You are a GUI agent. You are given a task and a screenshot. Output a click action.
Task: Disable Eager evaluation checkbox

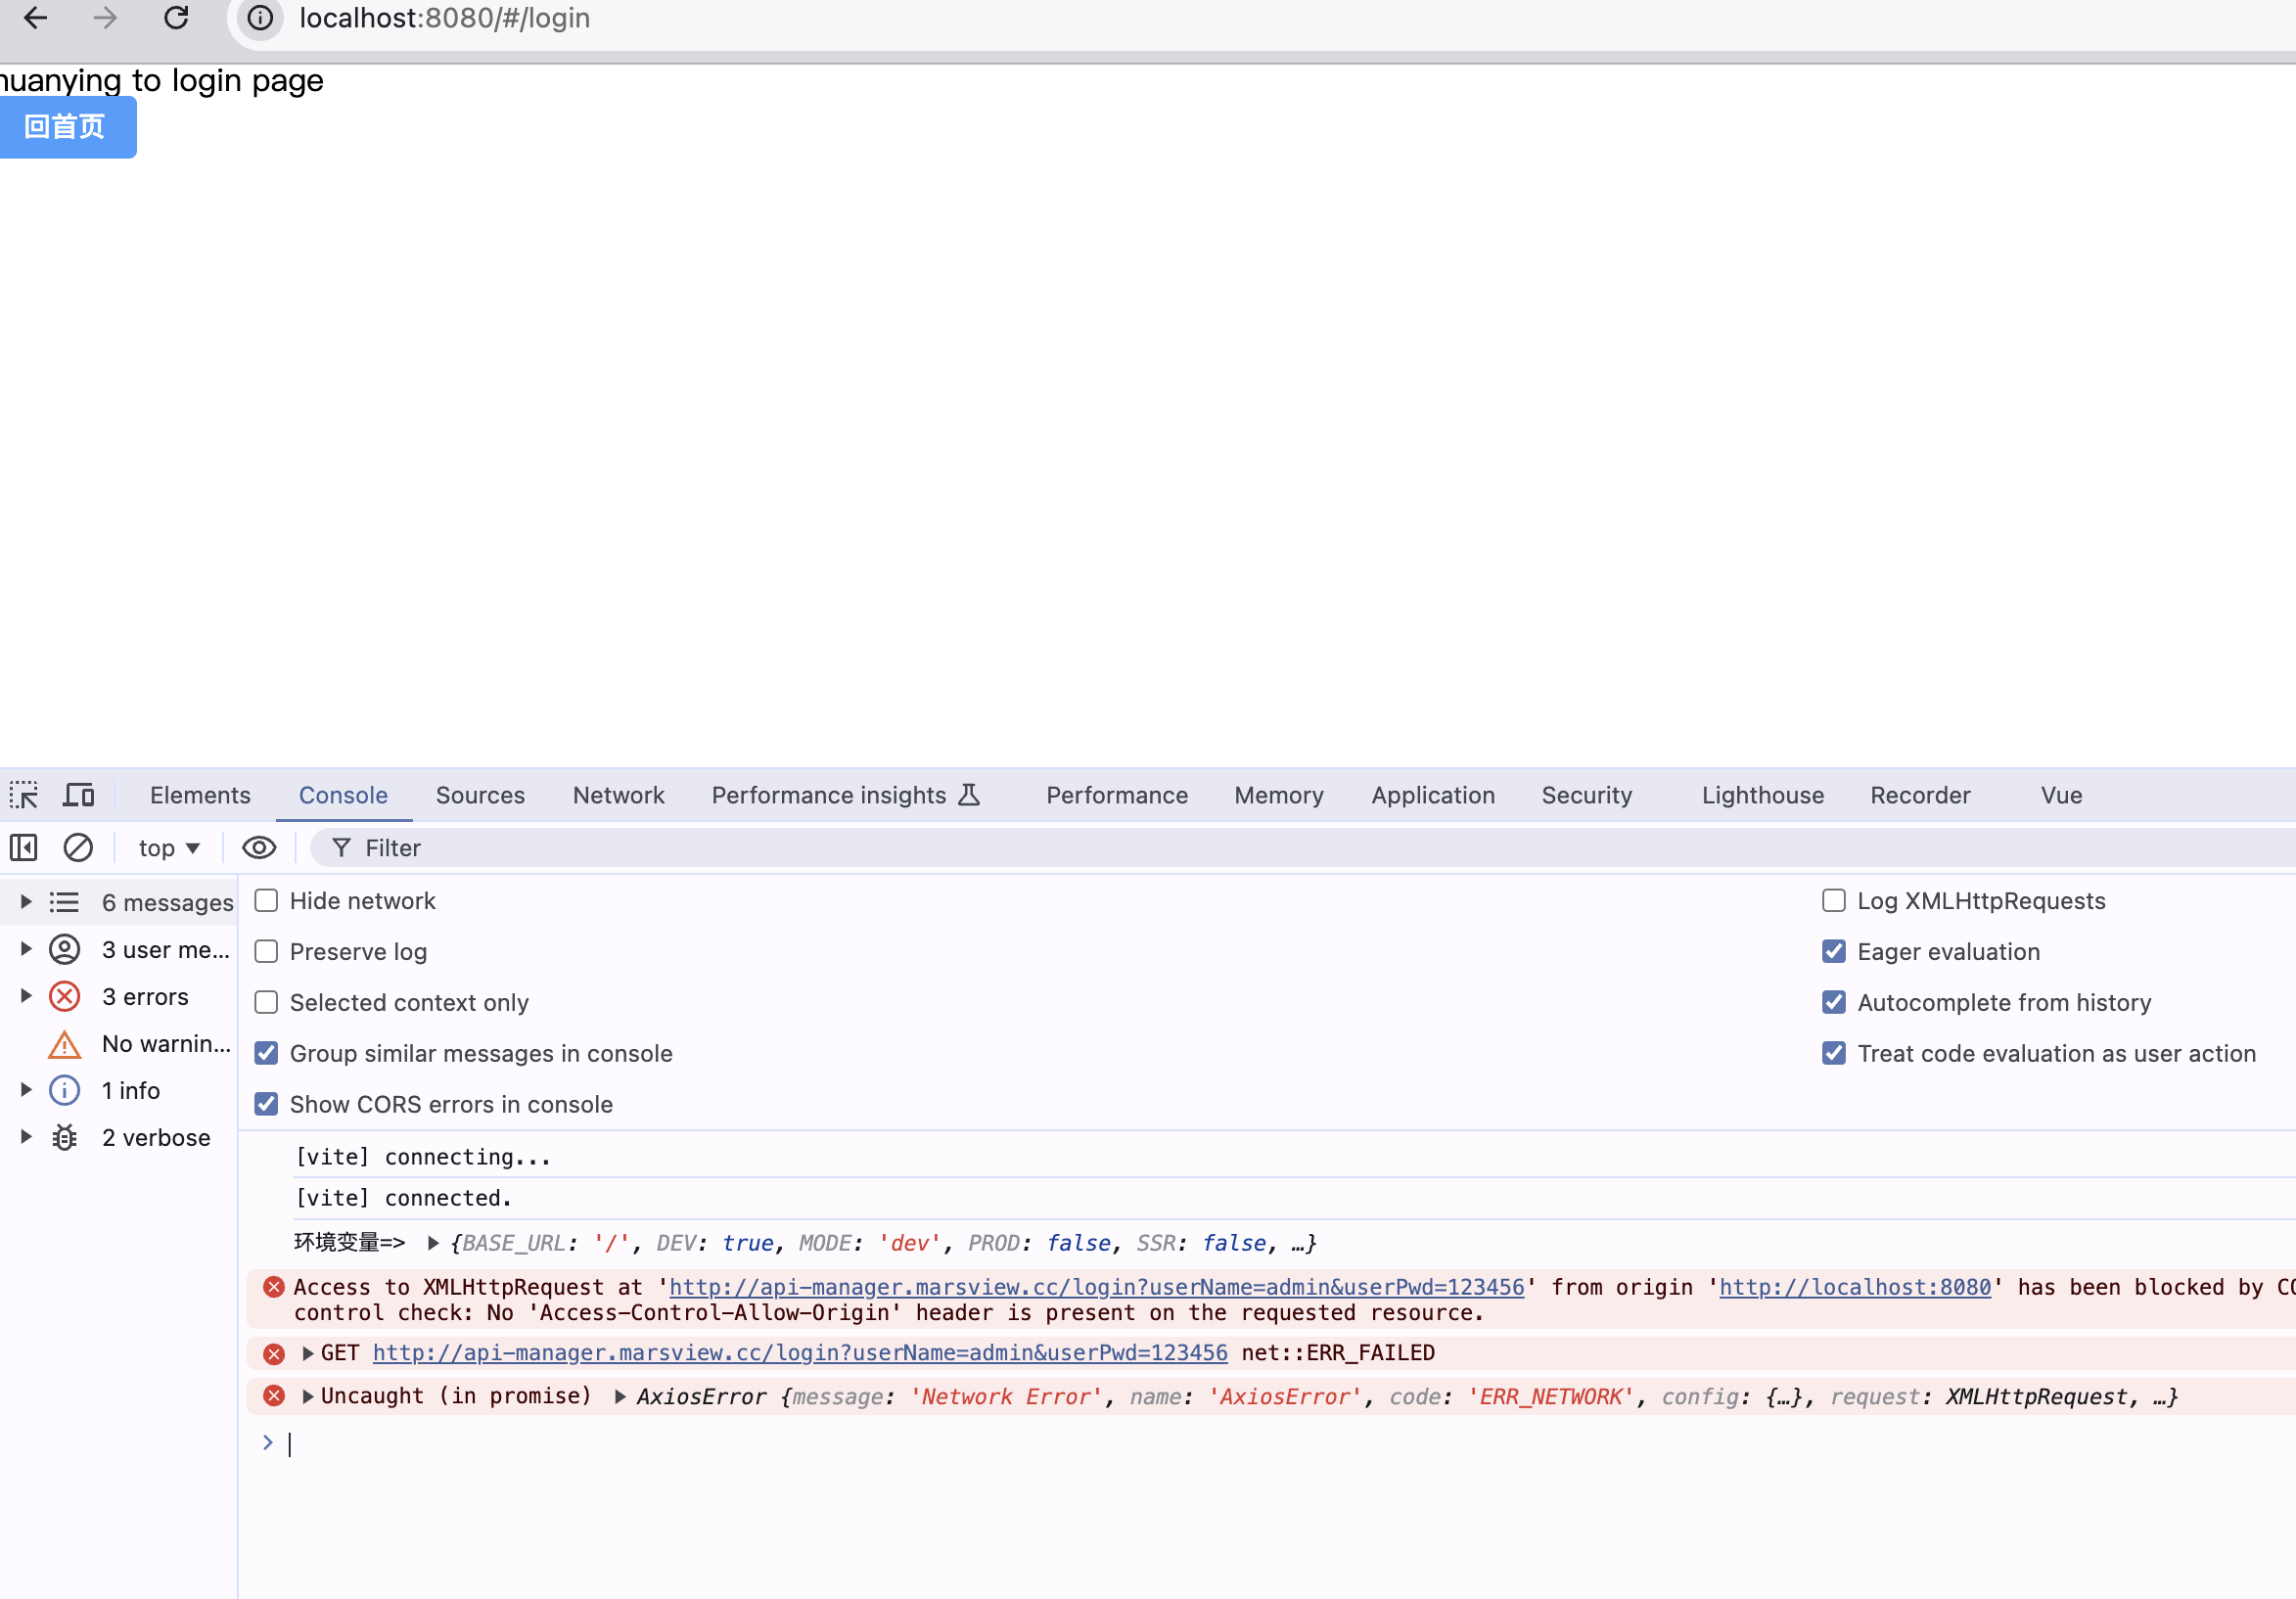pyautogui.click(x=1835, y=953)
